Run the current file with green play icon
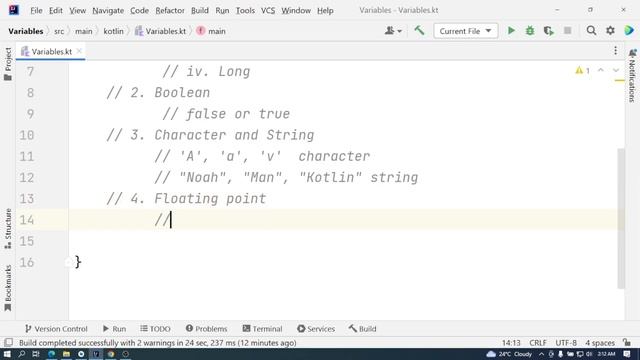This screenshot has width=640, height=360. (x=511, y=31)
